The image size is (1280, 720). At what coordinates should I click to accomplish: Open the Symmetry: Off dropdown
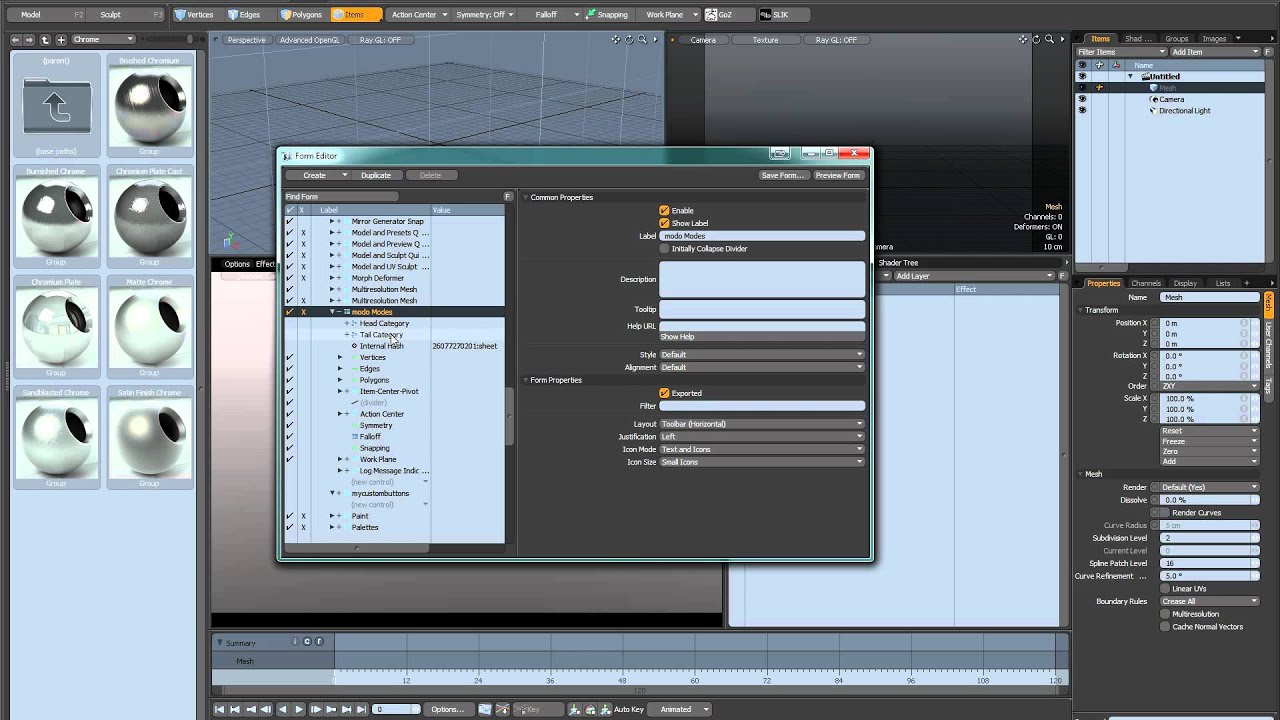485,14
